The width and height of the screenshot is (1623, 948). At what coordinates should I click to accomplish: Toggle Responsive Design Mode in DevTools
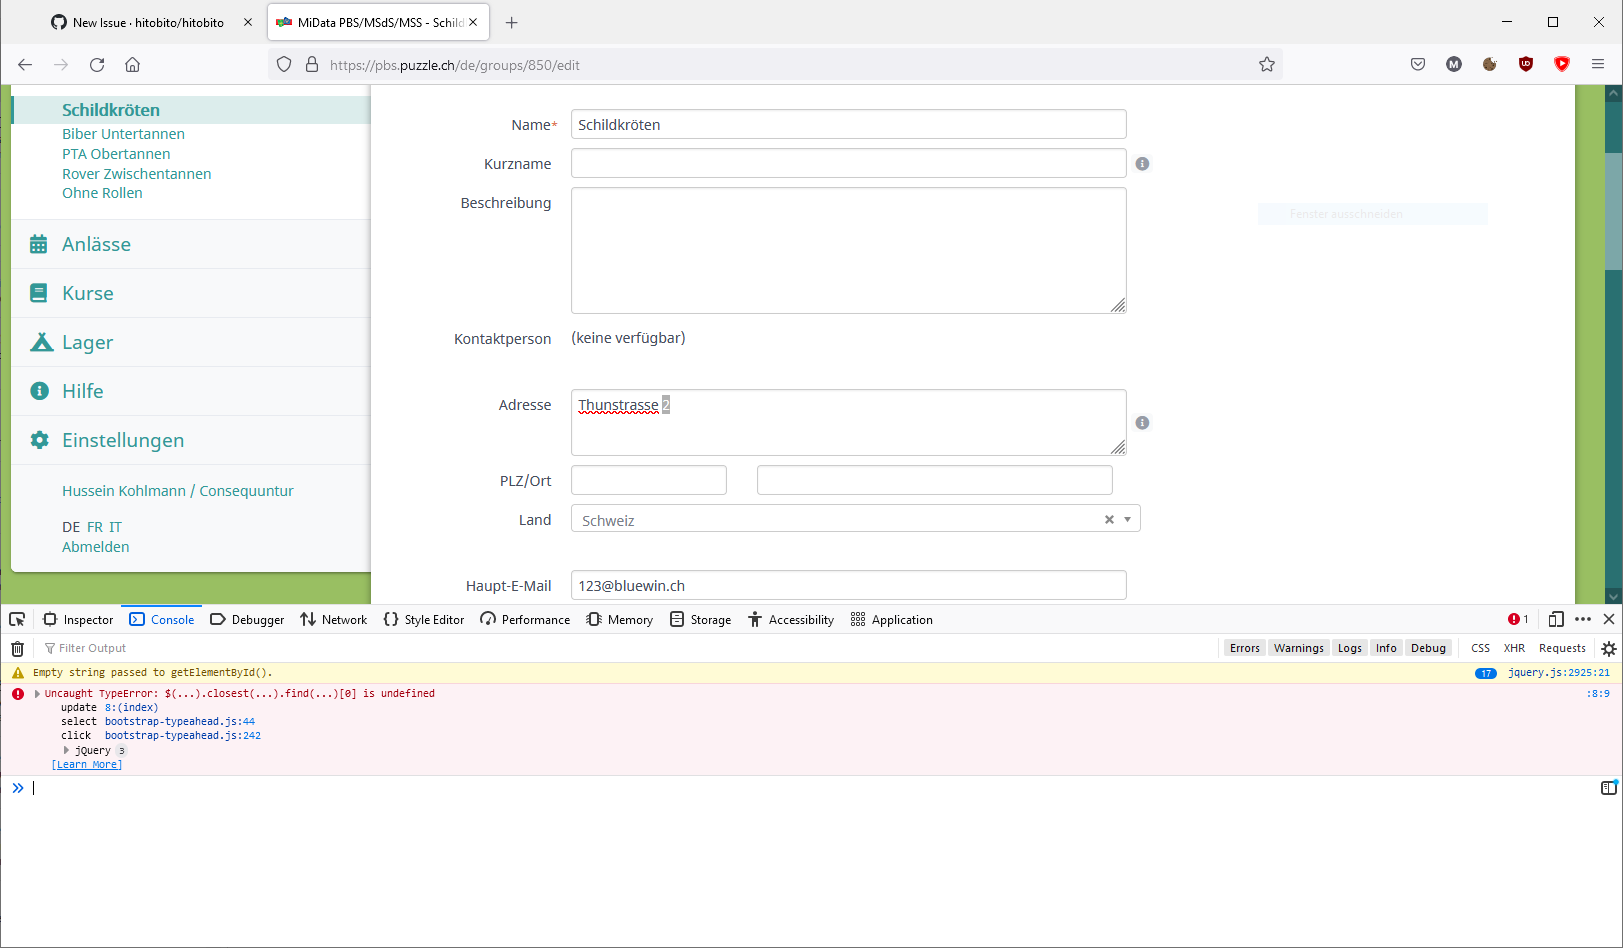click(x=1556, y=619)
